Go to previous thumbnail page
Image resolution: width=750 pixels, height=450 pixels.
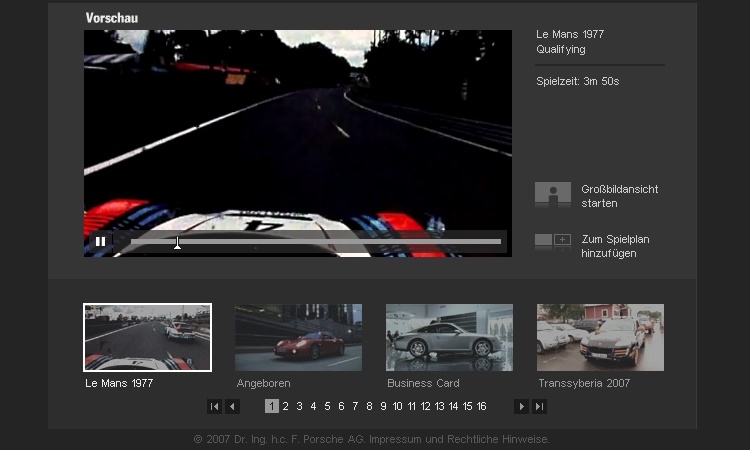[232, 406]
